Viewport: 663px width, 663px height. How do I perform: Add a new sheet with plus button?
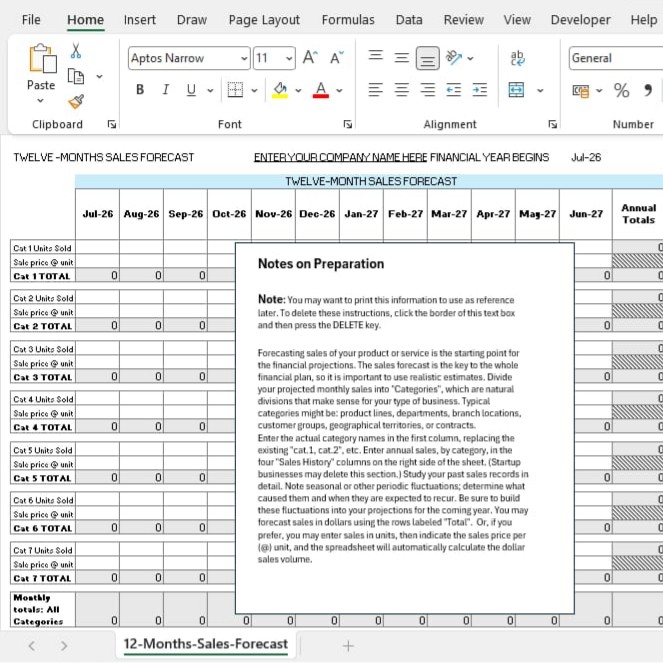click(348, 646)
